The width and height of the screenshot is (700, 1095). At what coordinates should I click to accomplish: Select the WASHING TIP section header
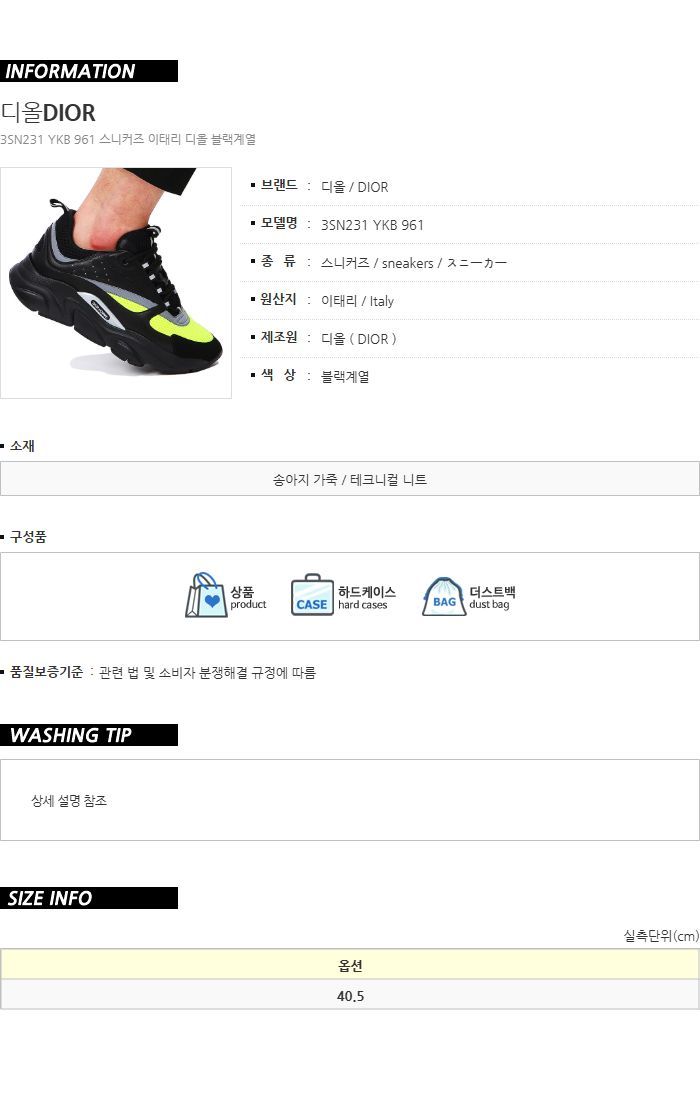click(x=89, y=735)
